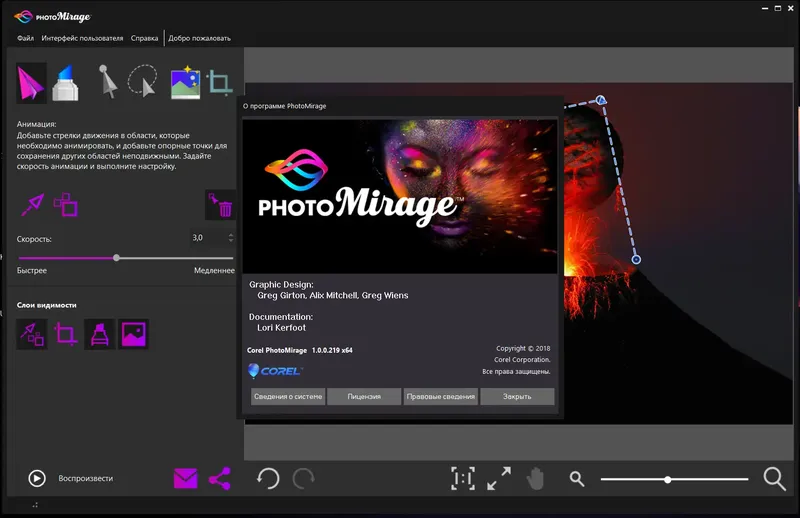This screenshot has height=518, width=800.
Task: Select the pan hand tool
Action: pos(535,479)
